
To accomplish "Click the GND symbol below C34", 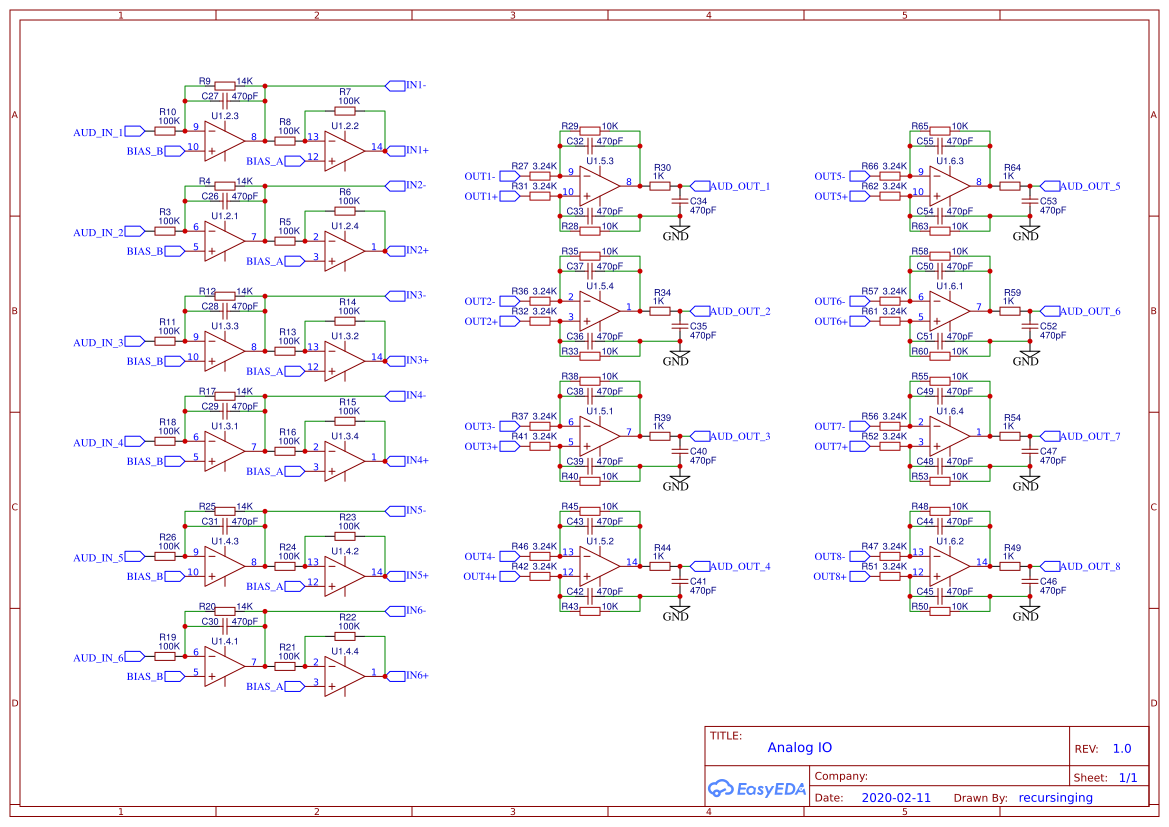I will [679, 229].
